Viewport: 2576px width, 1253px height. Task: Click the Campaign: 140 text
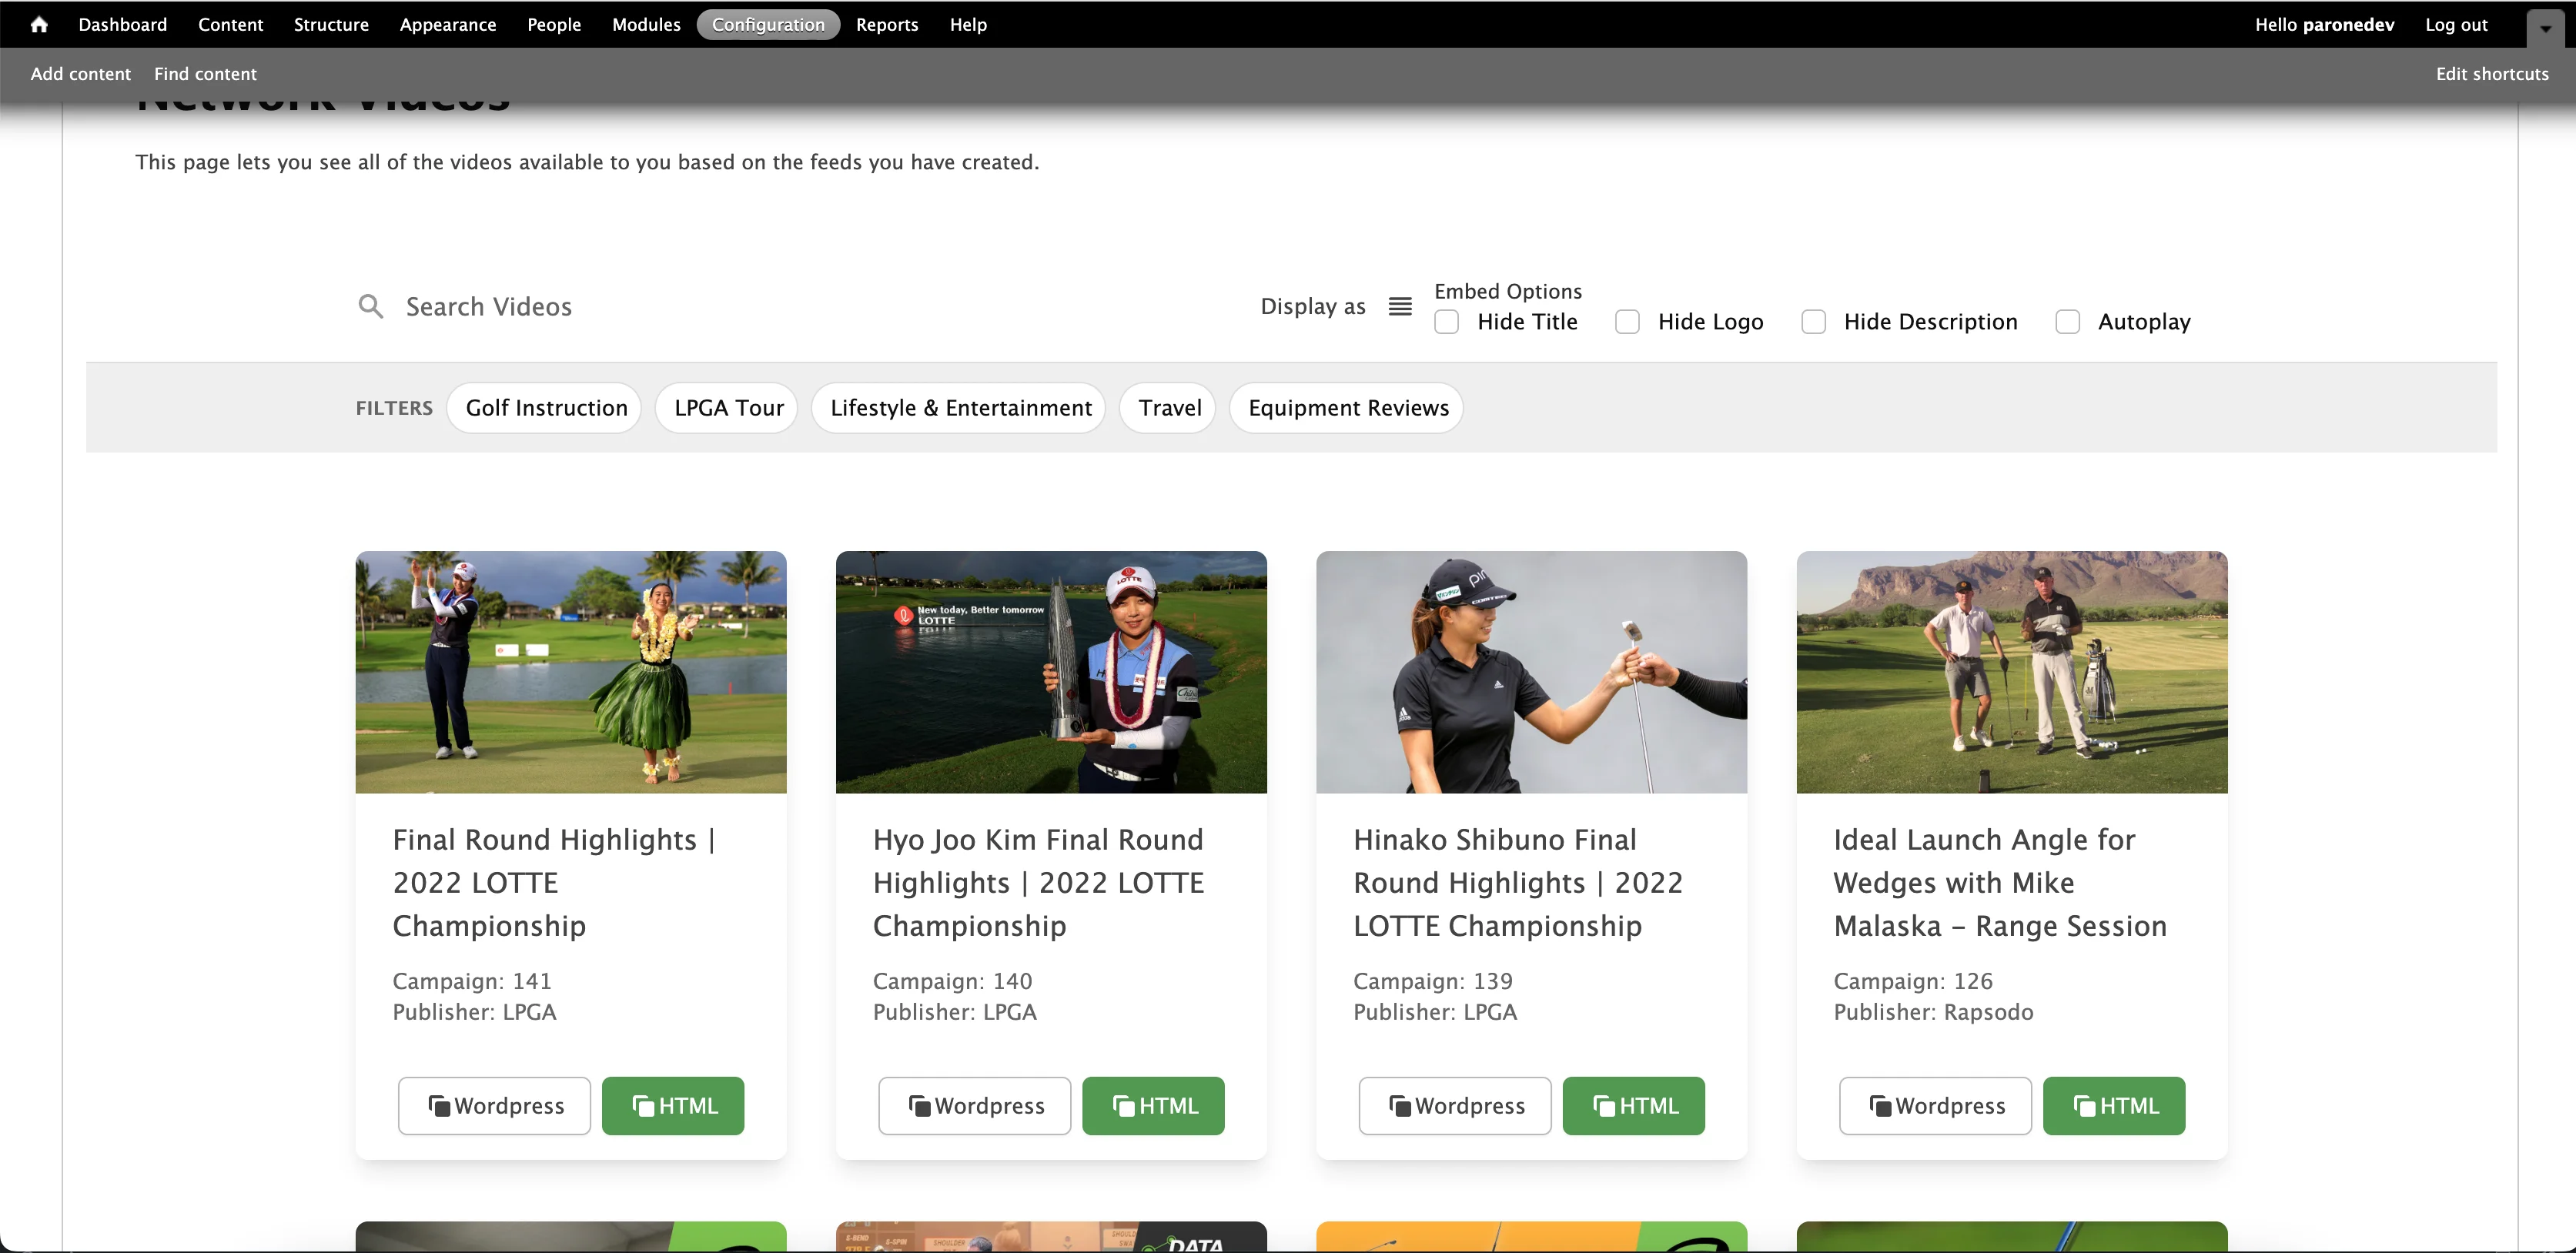click(953, 981)
